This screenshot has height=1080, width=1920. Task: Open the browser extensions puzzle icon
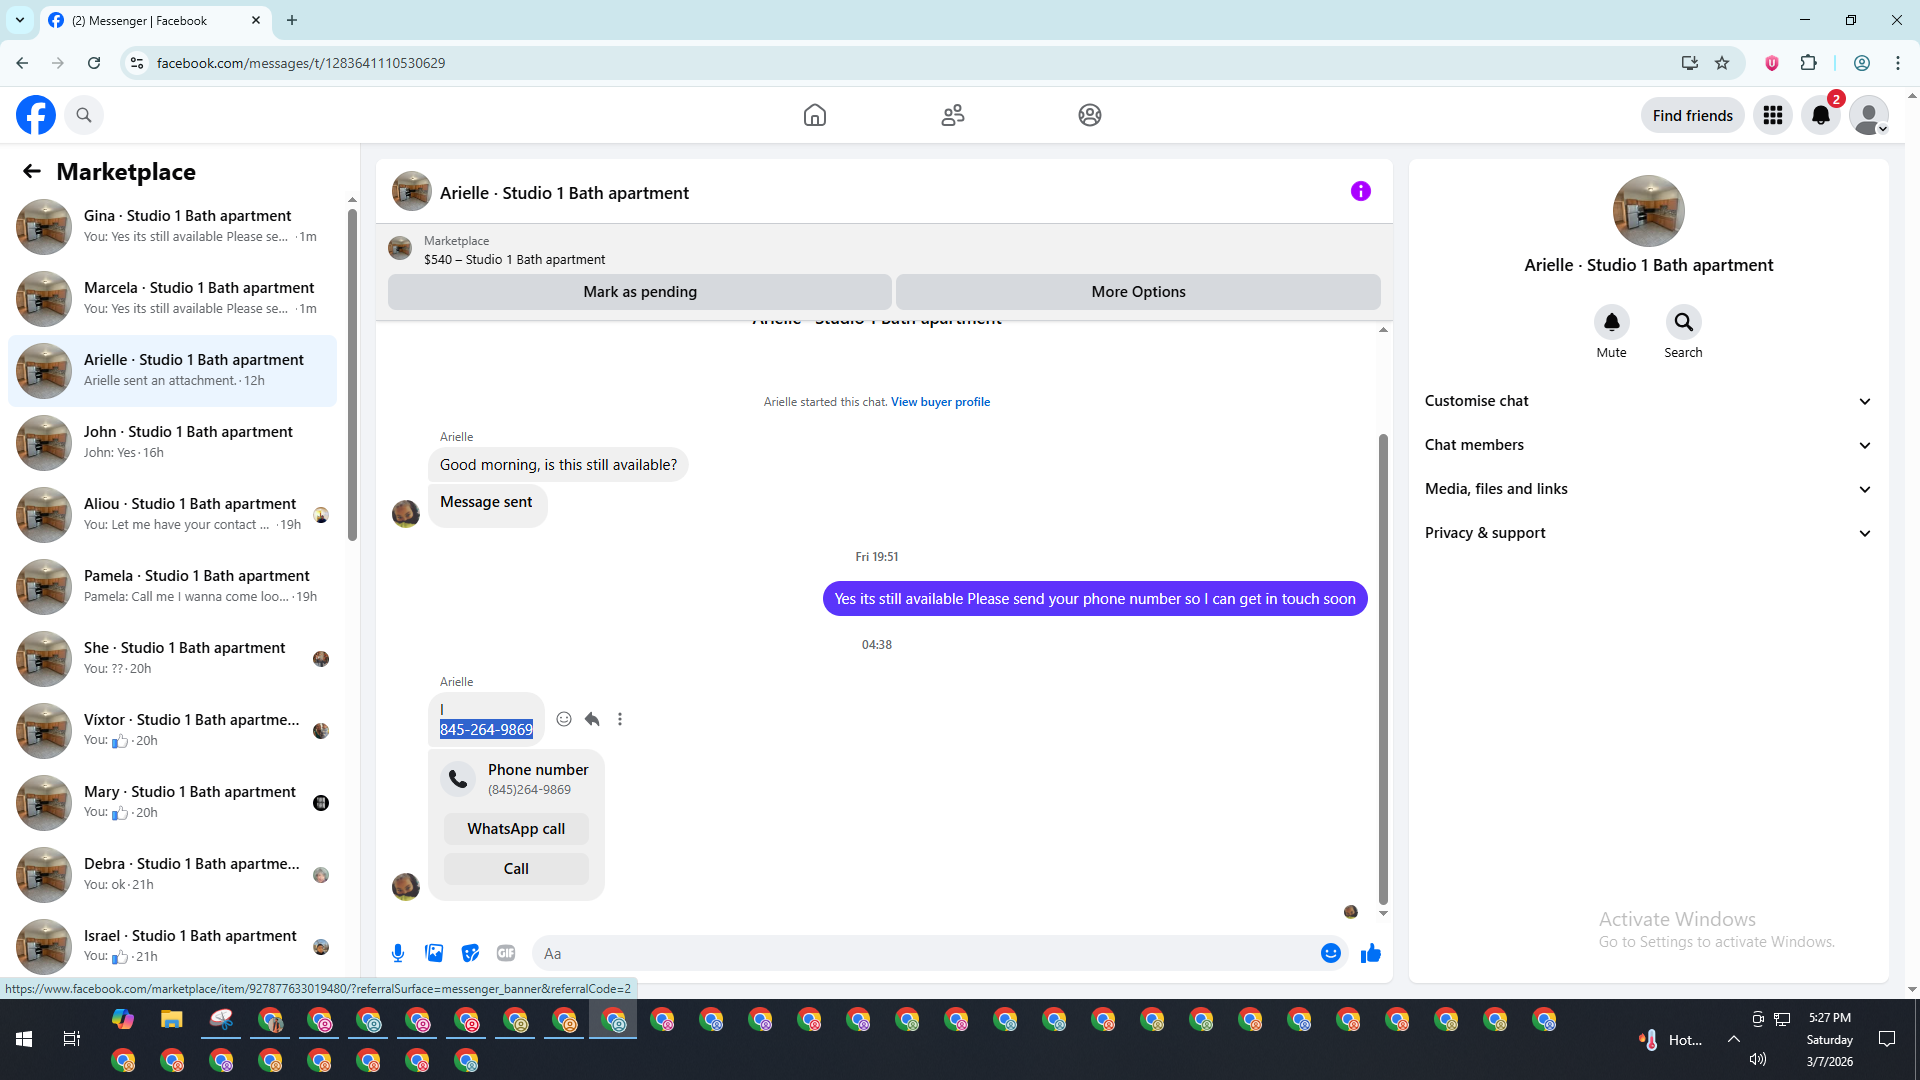tap(1808, 63)
